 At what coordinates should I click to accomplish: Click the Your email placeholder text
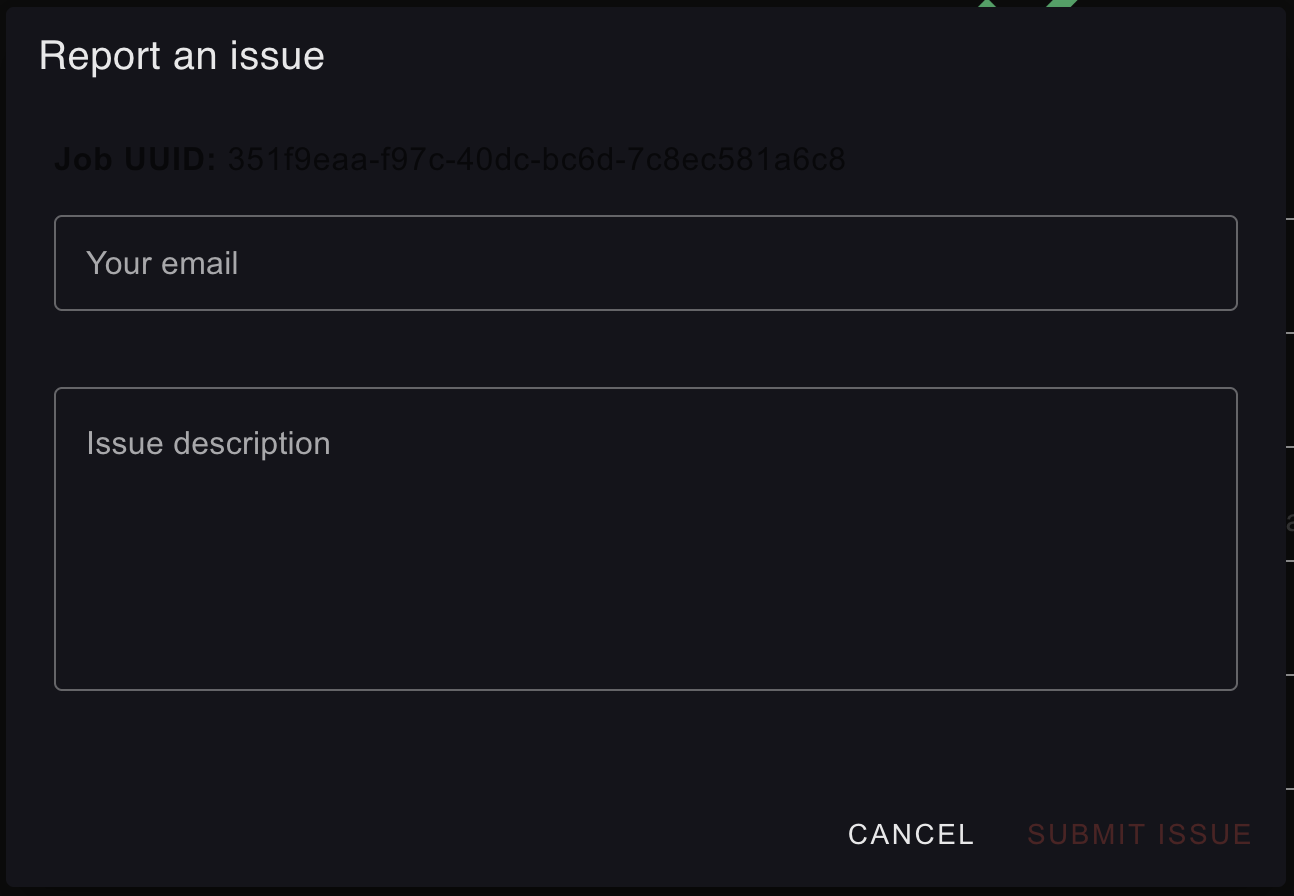click(x=163, y=262)
